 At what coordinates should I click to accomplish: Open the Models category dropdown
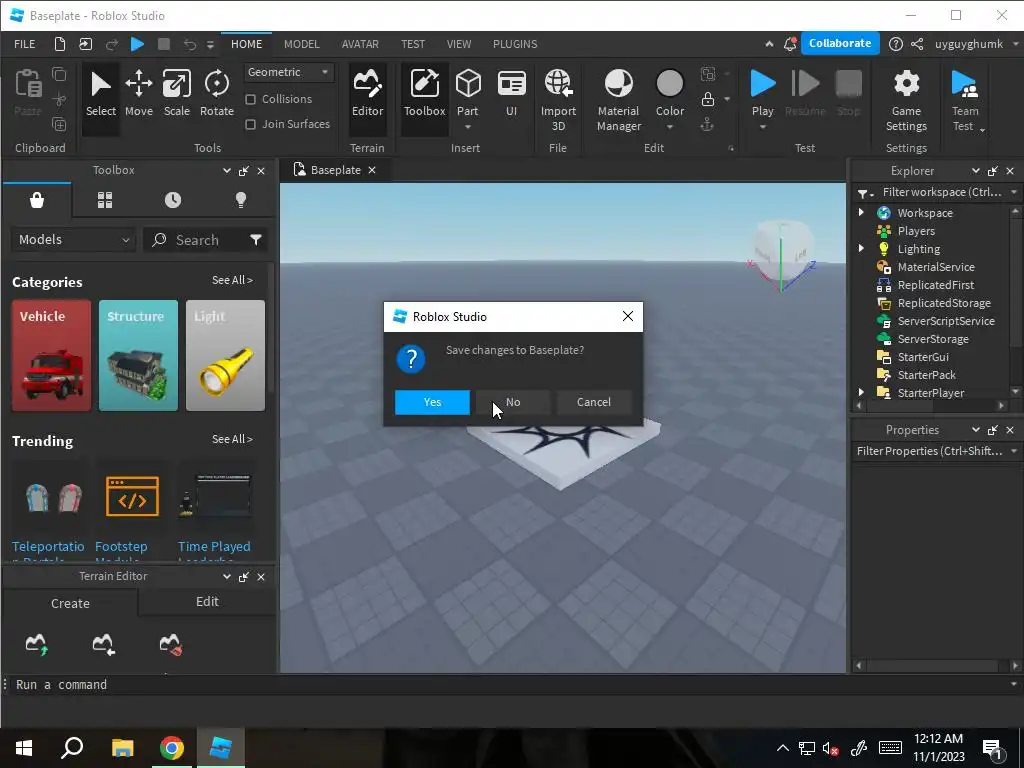click(73, 240)
